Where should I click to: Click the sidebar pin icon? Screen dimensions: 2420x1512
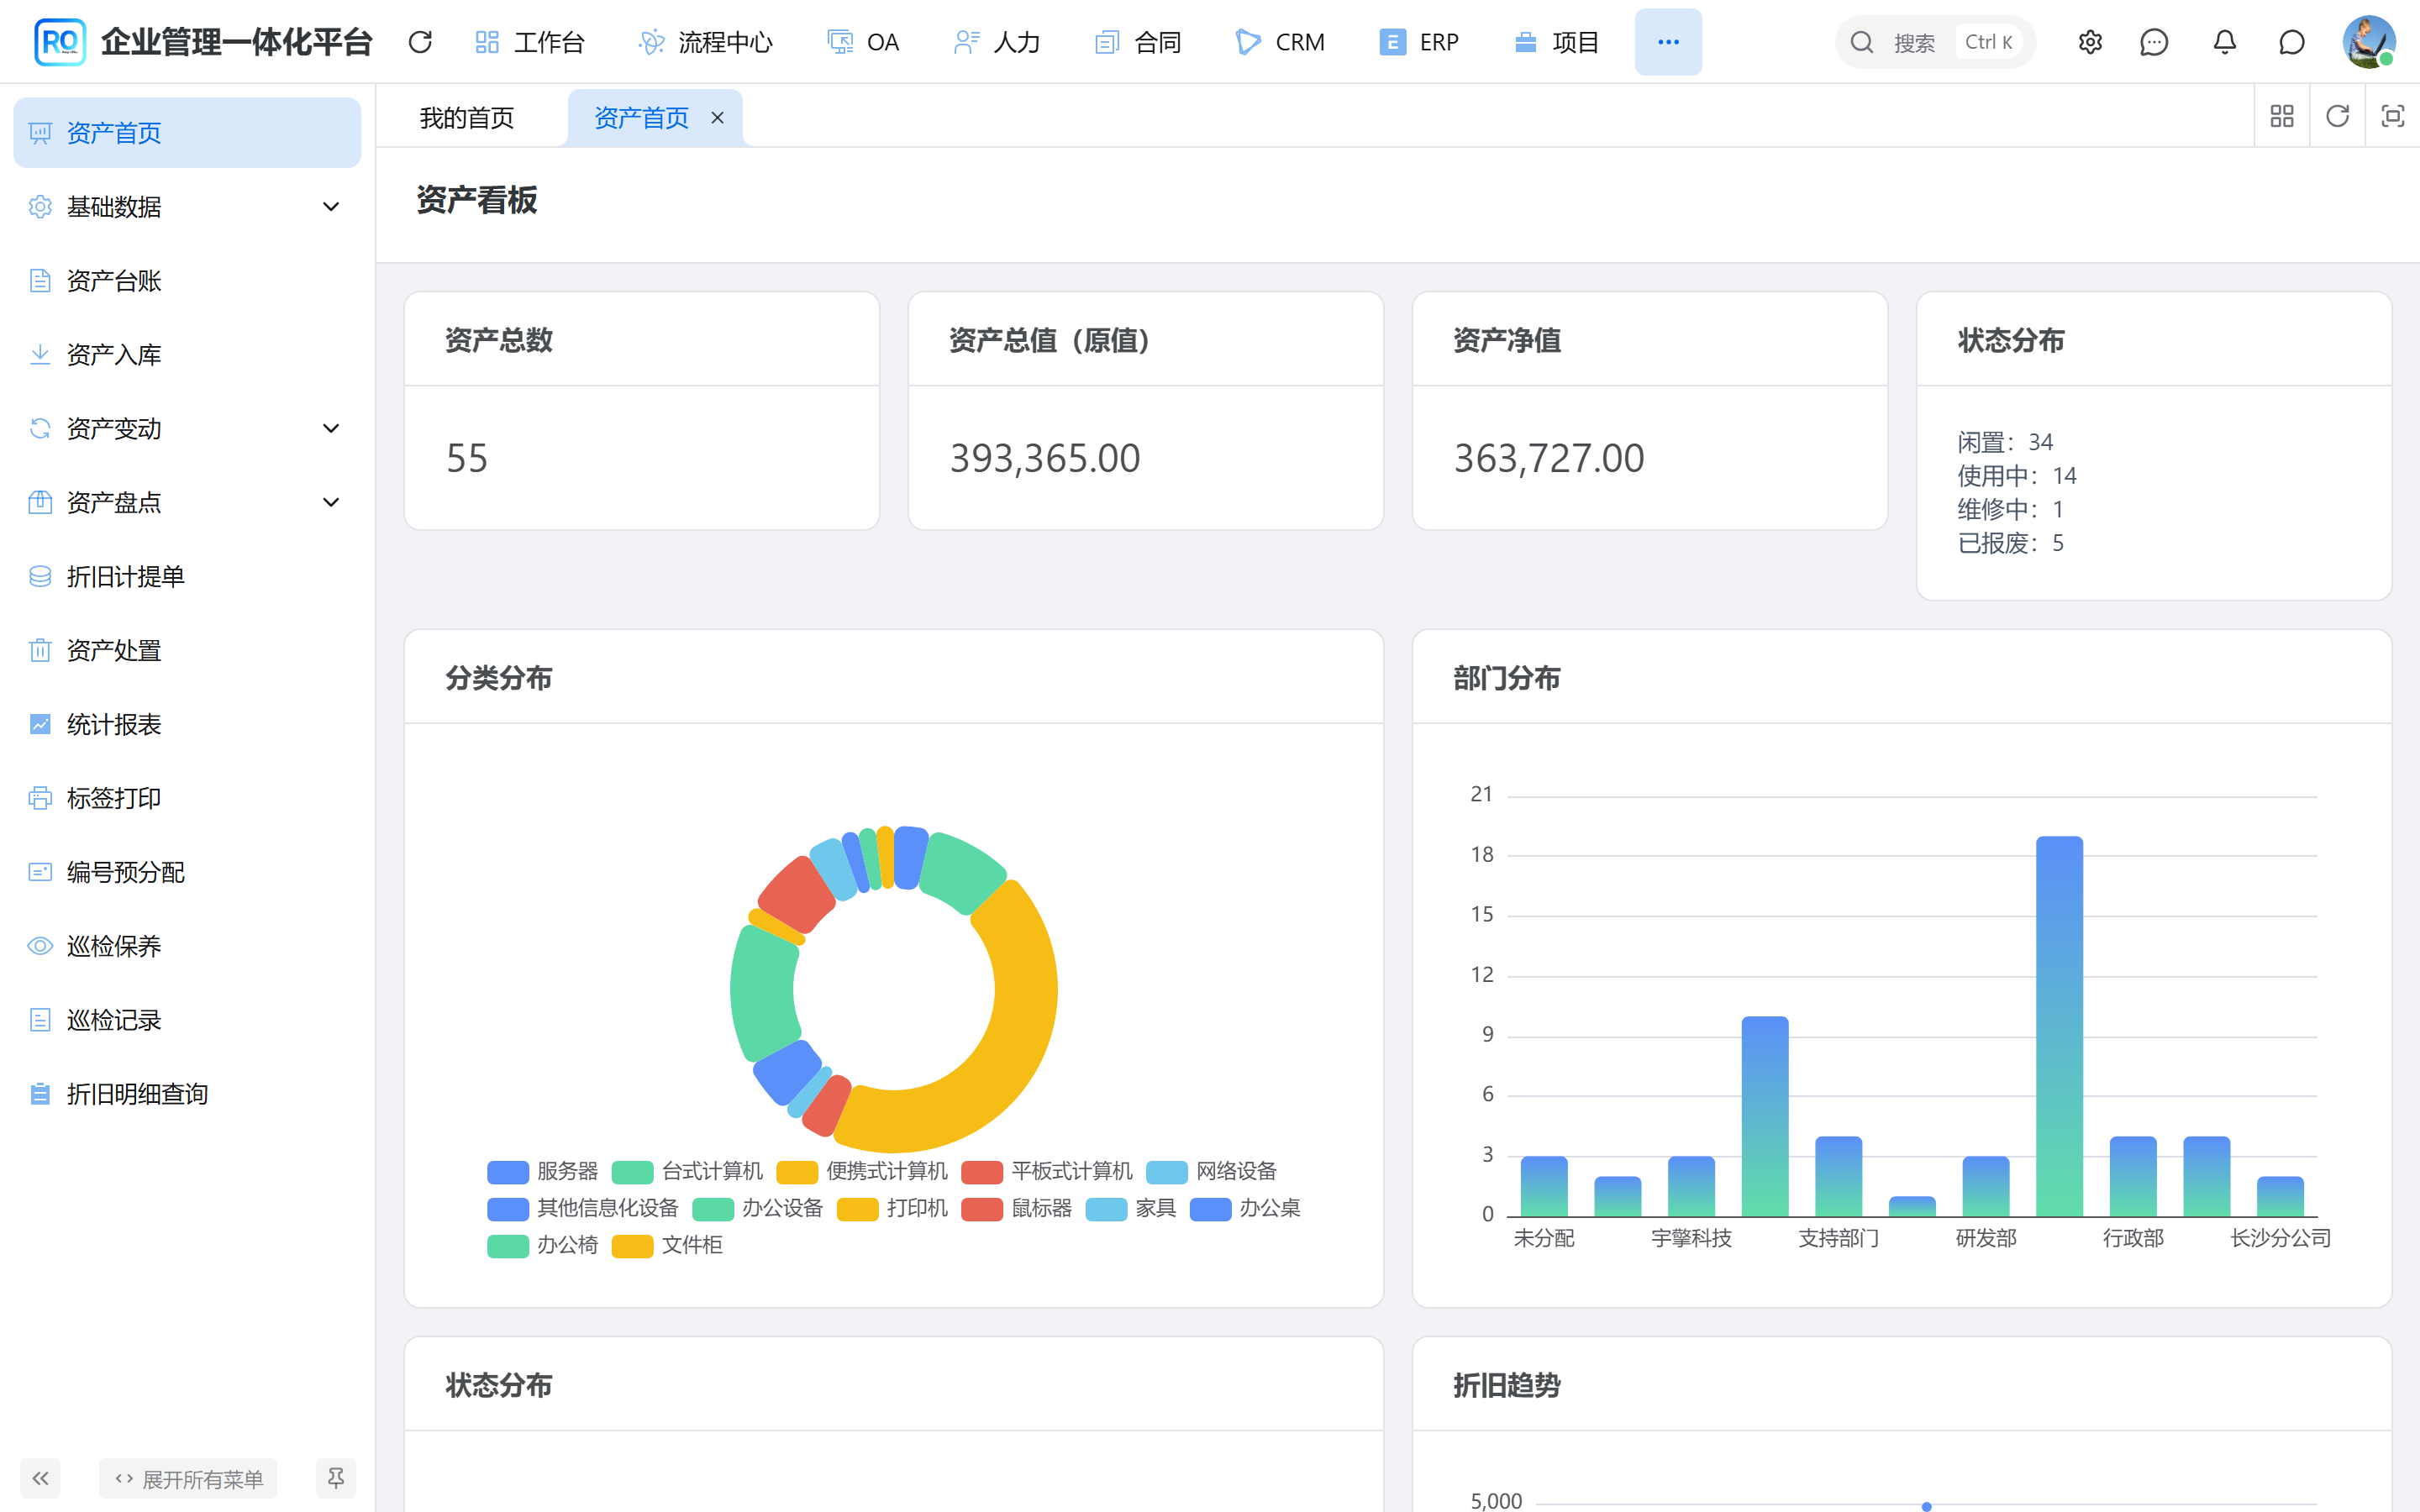336,1478
